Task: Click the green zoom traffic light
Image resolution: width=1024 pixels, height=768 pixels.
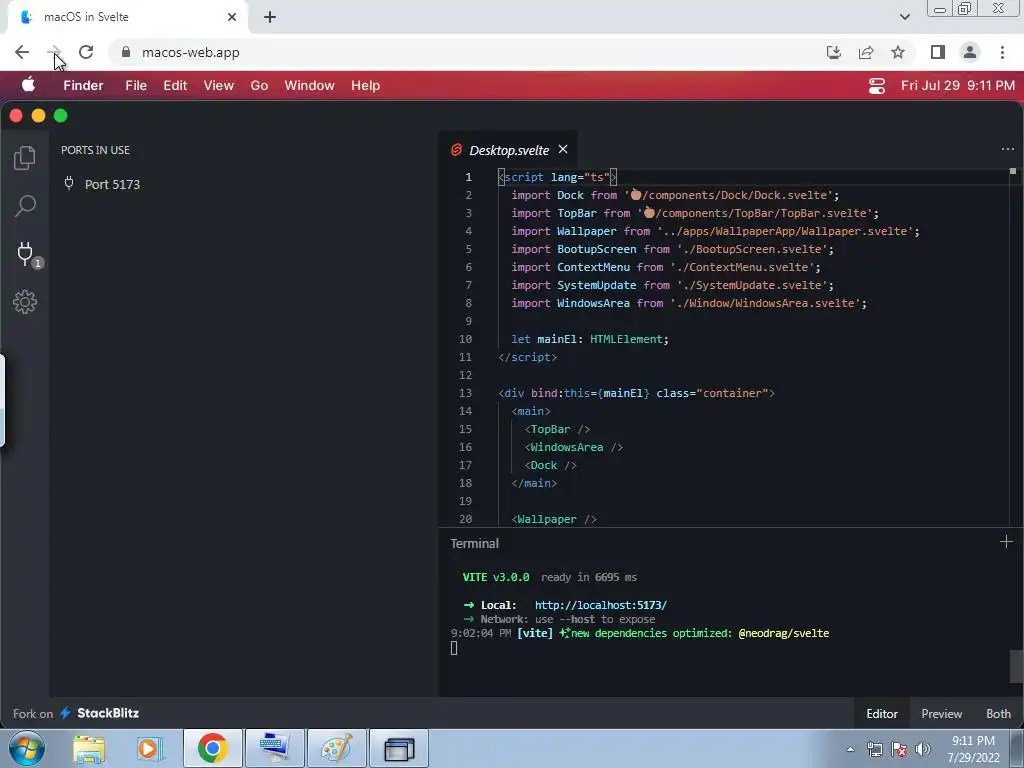Action: point(61,116)
